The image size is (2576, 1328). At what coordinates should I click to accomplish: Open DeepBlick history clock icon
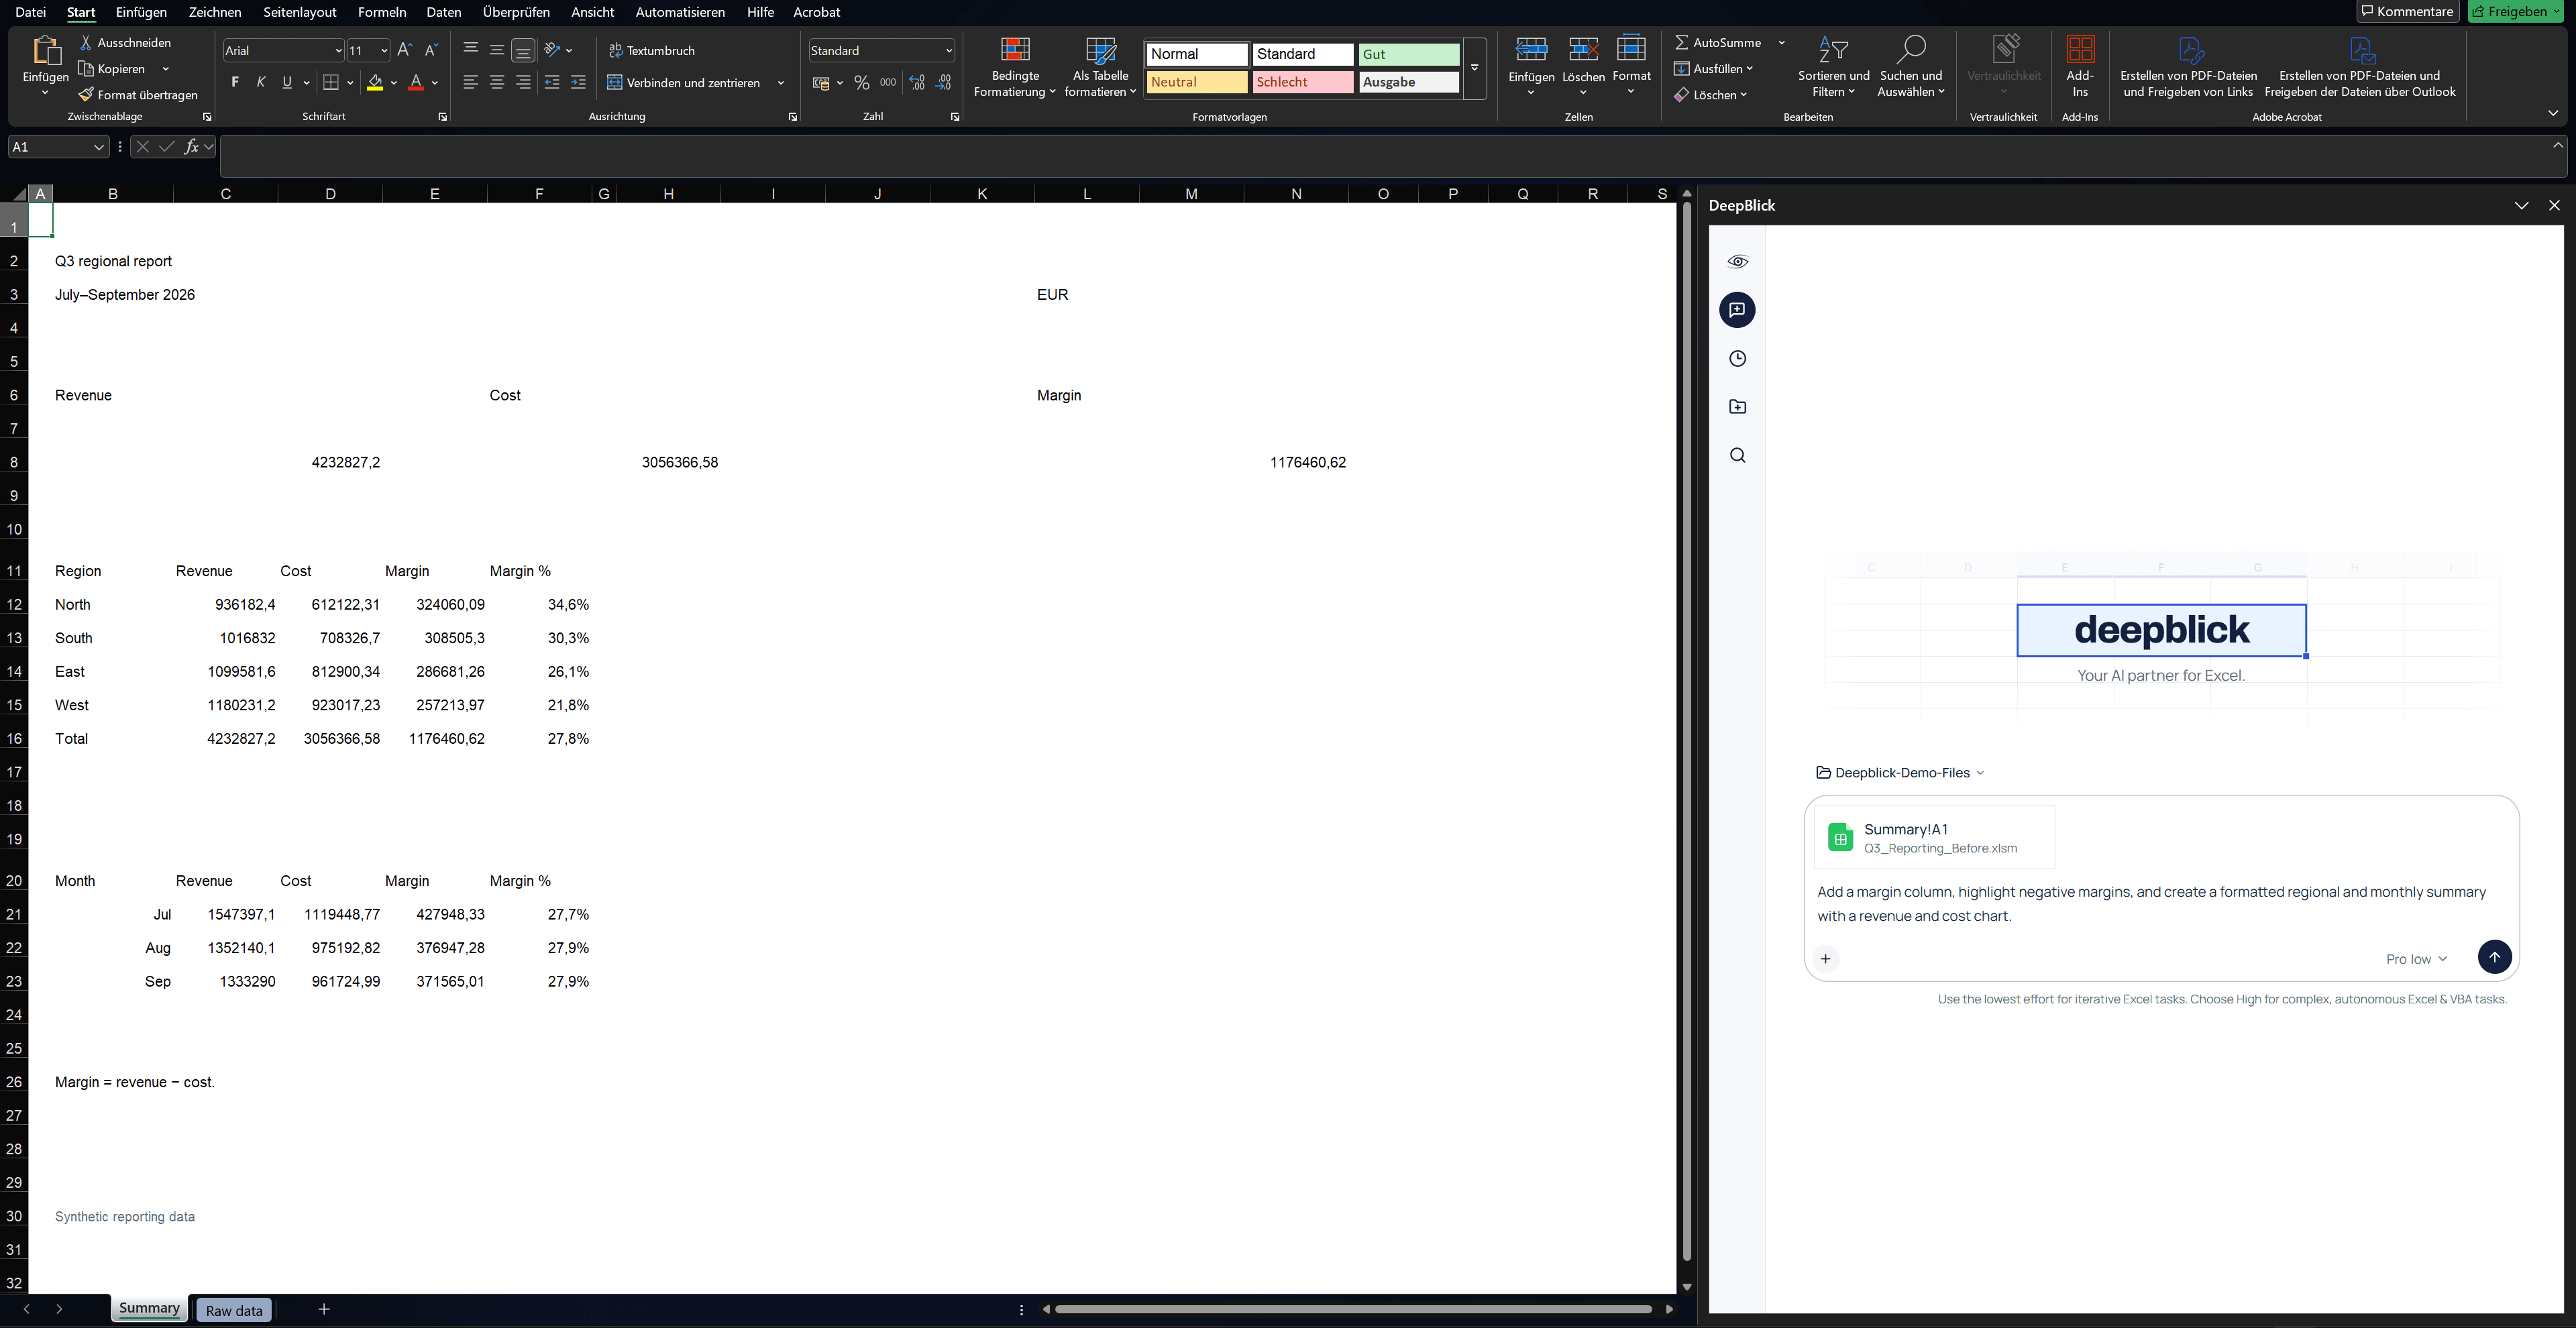1737,359
